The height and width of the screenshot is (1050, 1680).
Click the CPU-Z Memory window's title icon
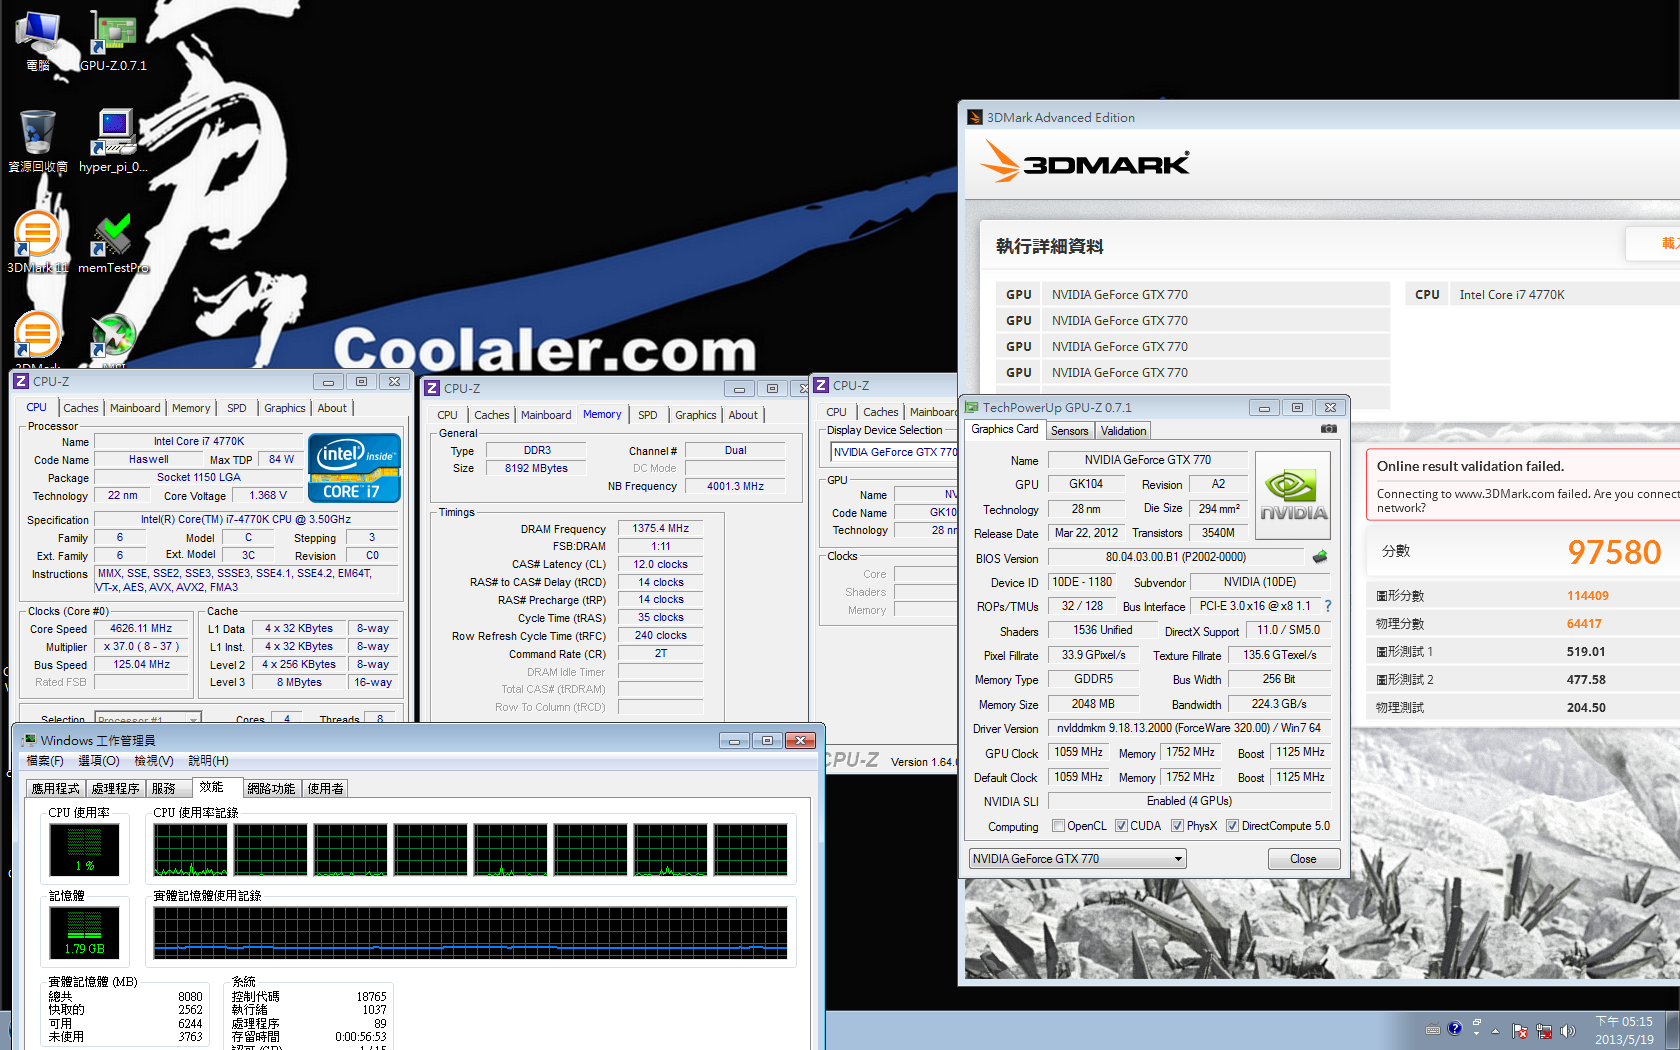(x=432, y=388)
